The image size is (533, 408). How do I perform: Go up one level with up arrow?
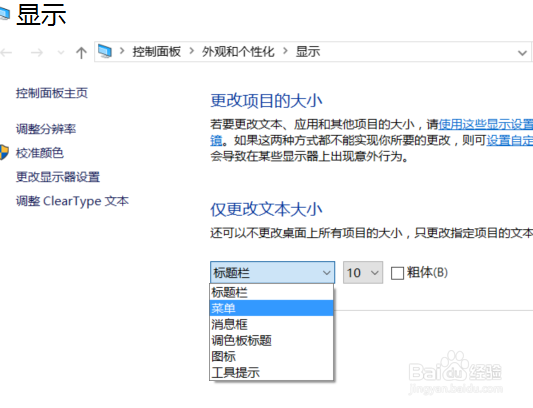point(81,53)
